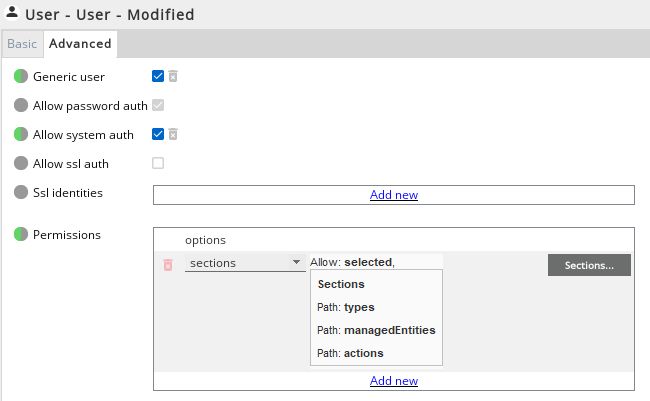Switch to the Basic tab
This screenshot has width=650, height=401.
[x=22, y=44]
